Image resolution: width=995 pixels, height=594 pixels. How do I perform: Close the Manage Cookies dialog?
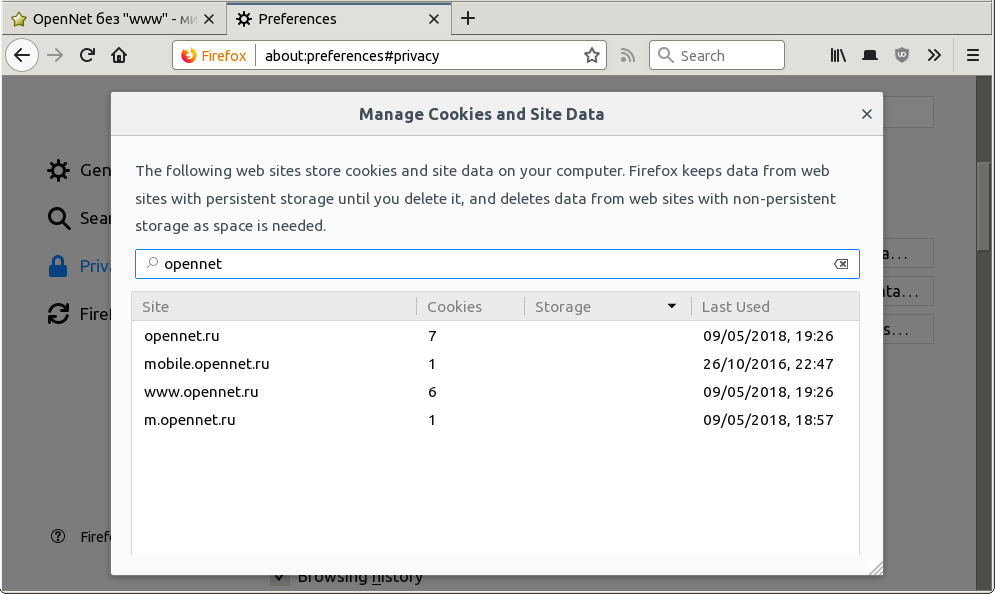[867, 115]
